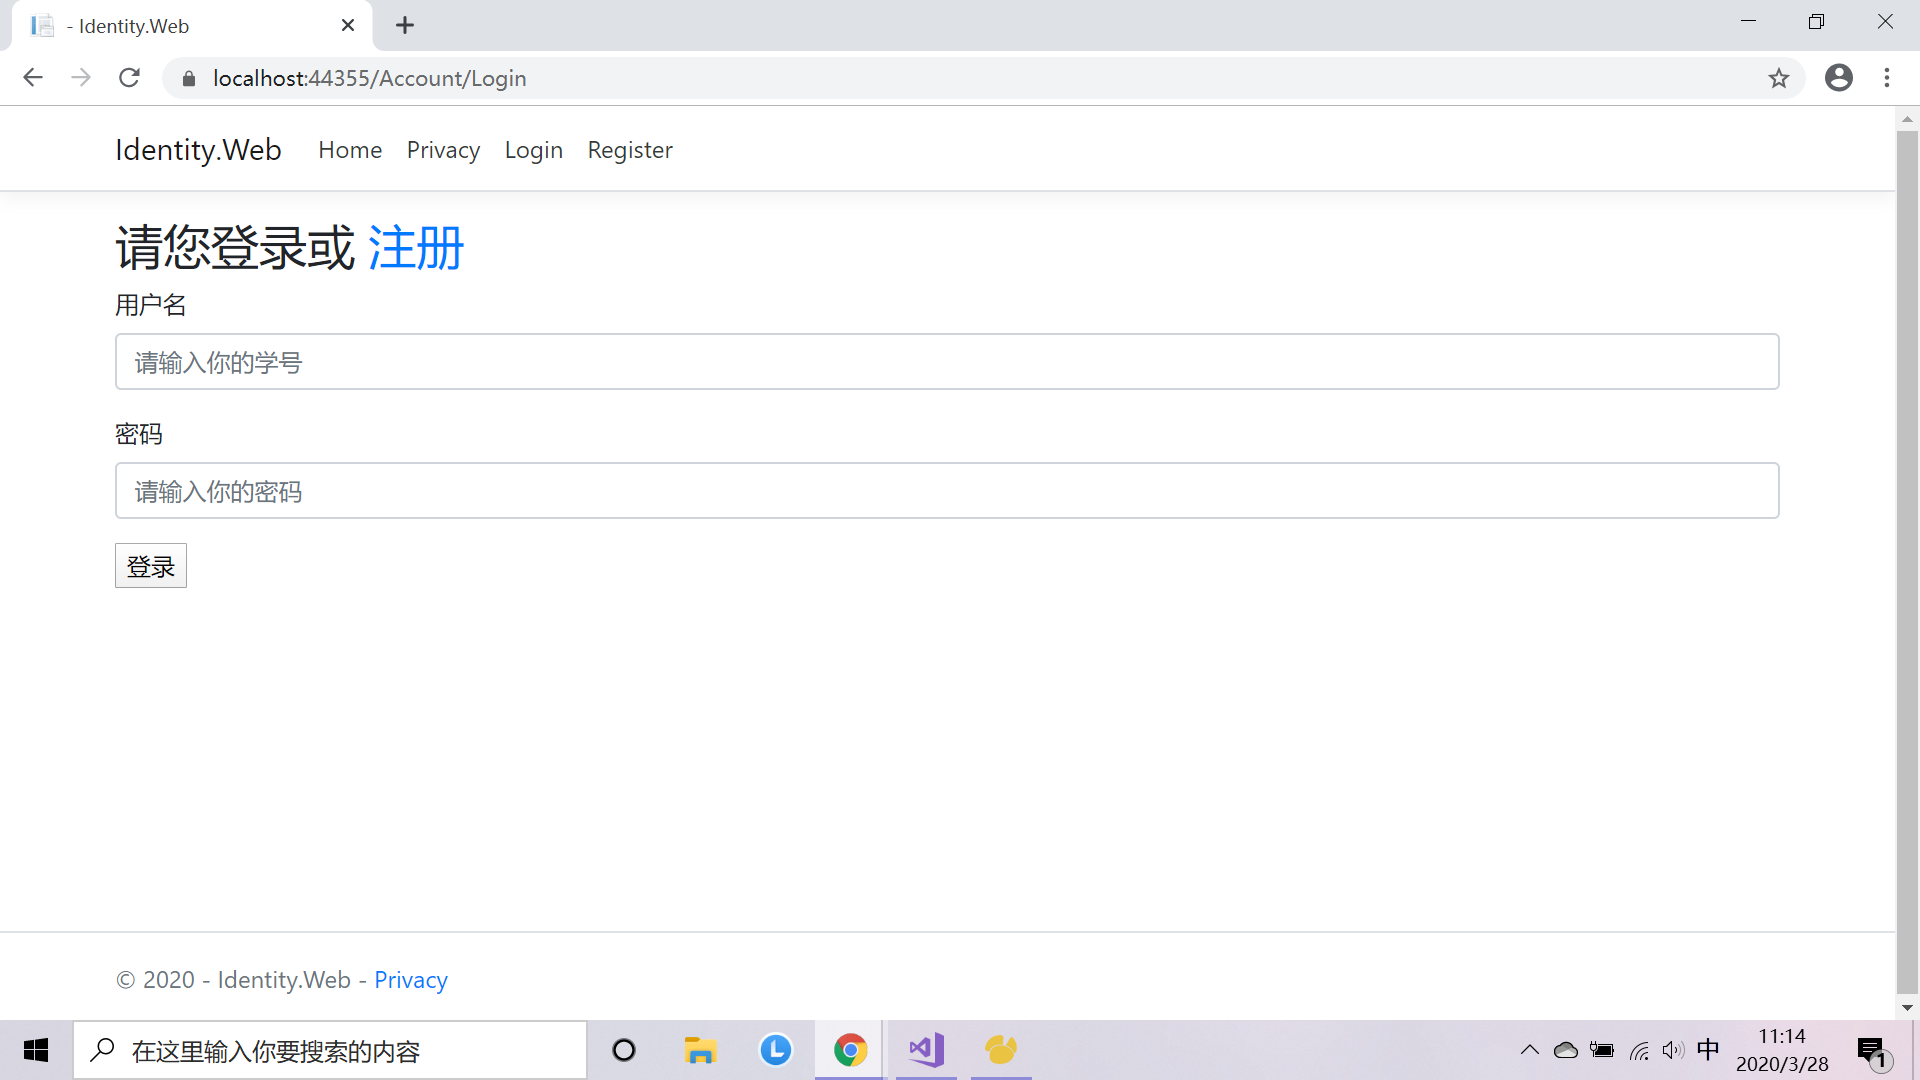Bookmark this page with star icon

(1778, 78)
